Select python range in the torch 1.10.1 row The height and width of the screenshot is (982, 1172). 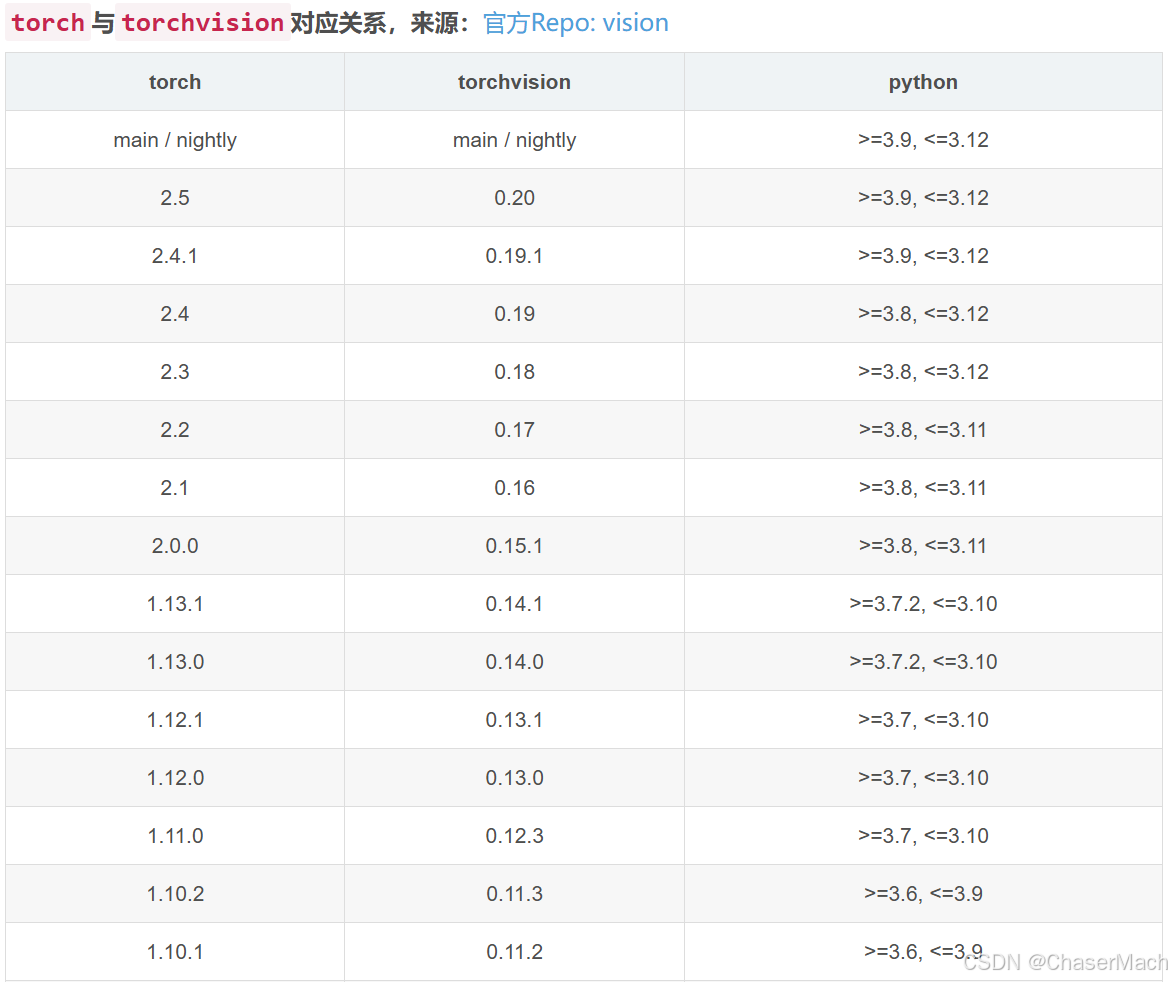tap(923, 951)
